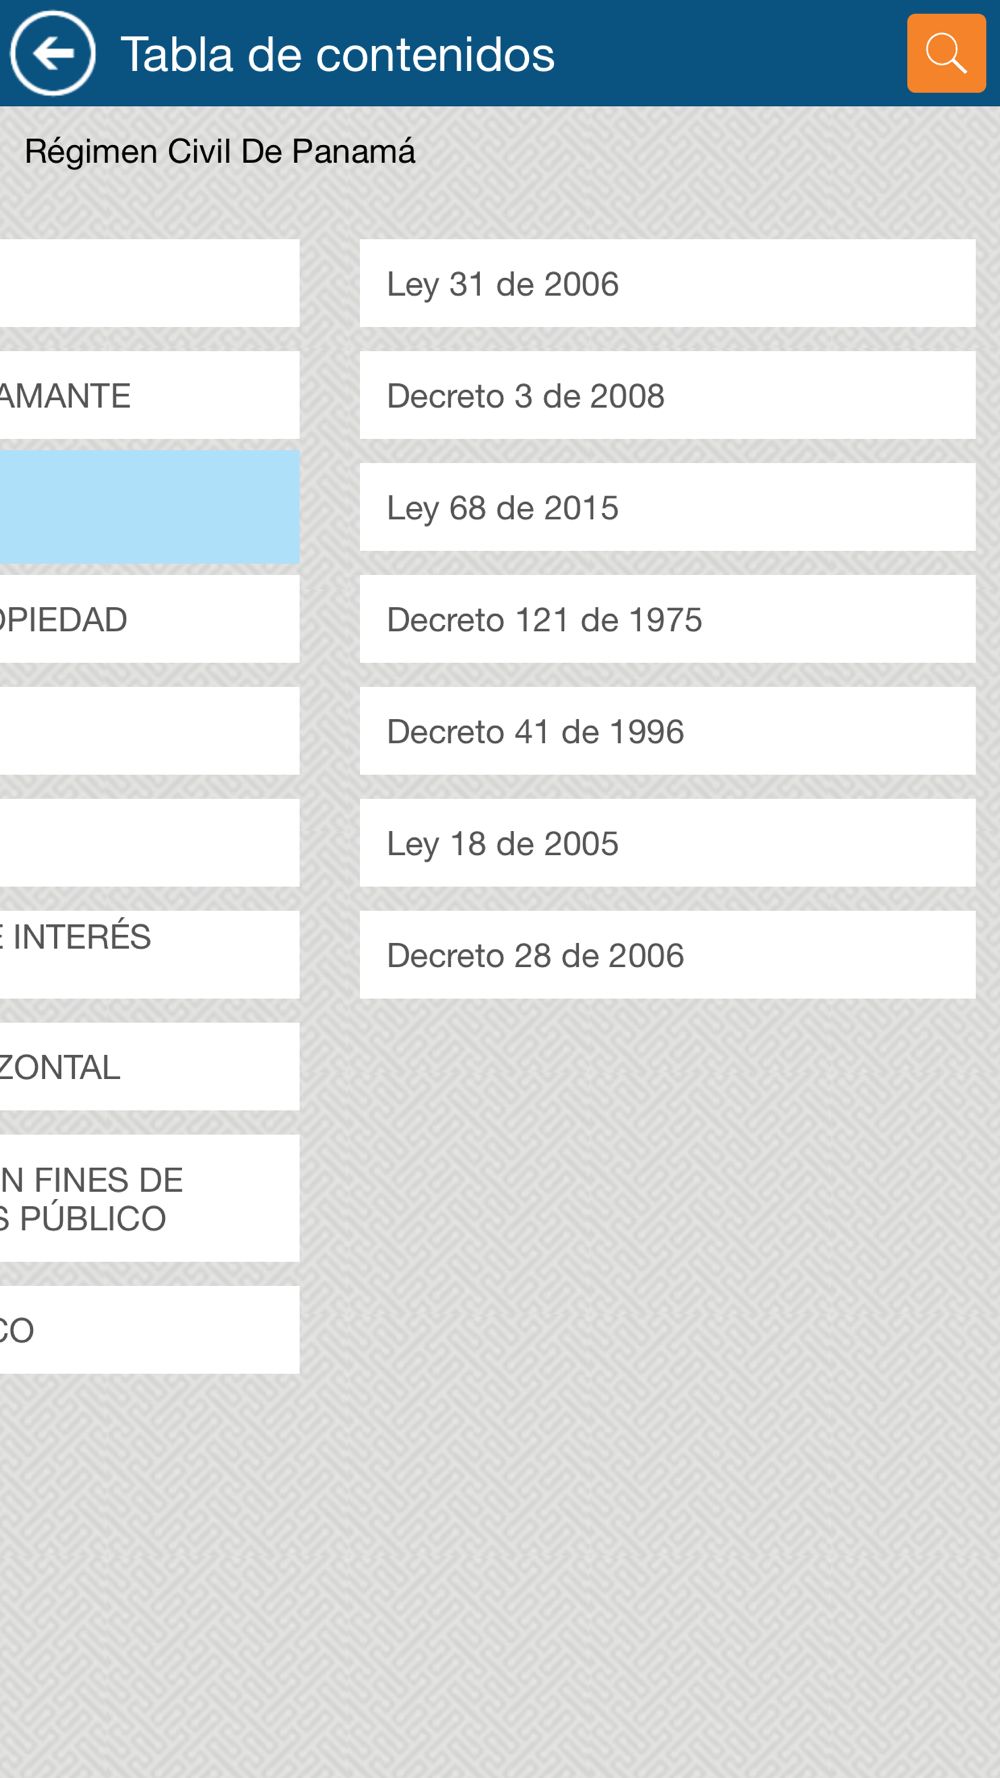Open the category ending in PIEDAD
This screenshot has width=1000, height=1778.
tap(150, 619)
